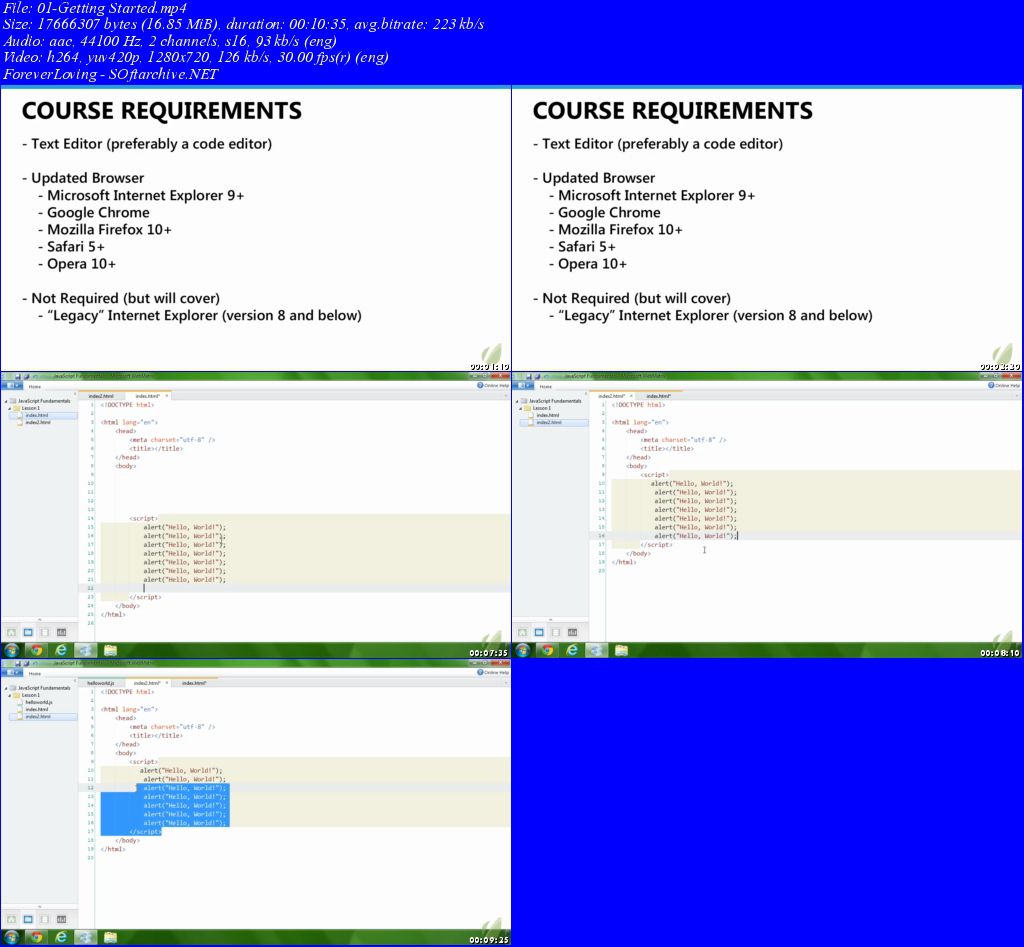Switch to Files workspace icon in 00:08:10 frame

click(x=539, y=632)
